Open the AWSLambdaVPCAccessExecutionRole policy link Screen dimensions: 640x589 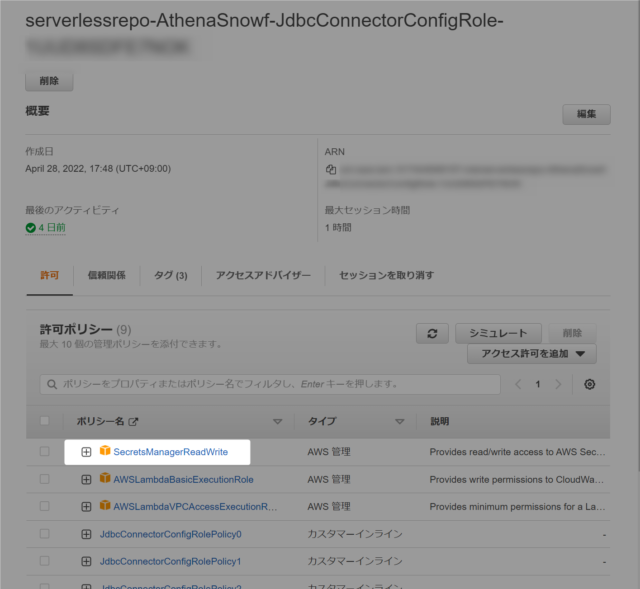point(195,507)
